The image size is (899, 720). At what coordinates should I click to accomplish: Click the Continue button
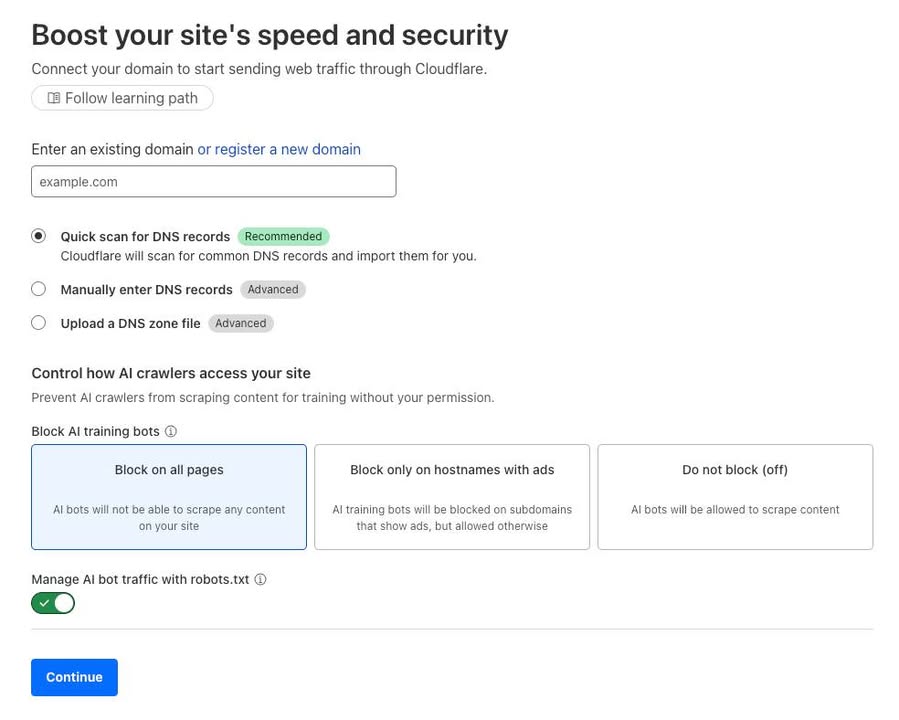[75, 677]
